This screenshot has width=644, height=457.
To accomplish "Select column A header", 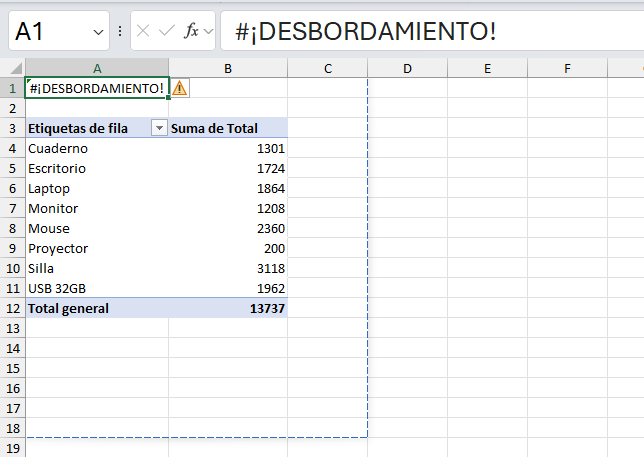I will tap(97, 68).
